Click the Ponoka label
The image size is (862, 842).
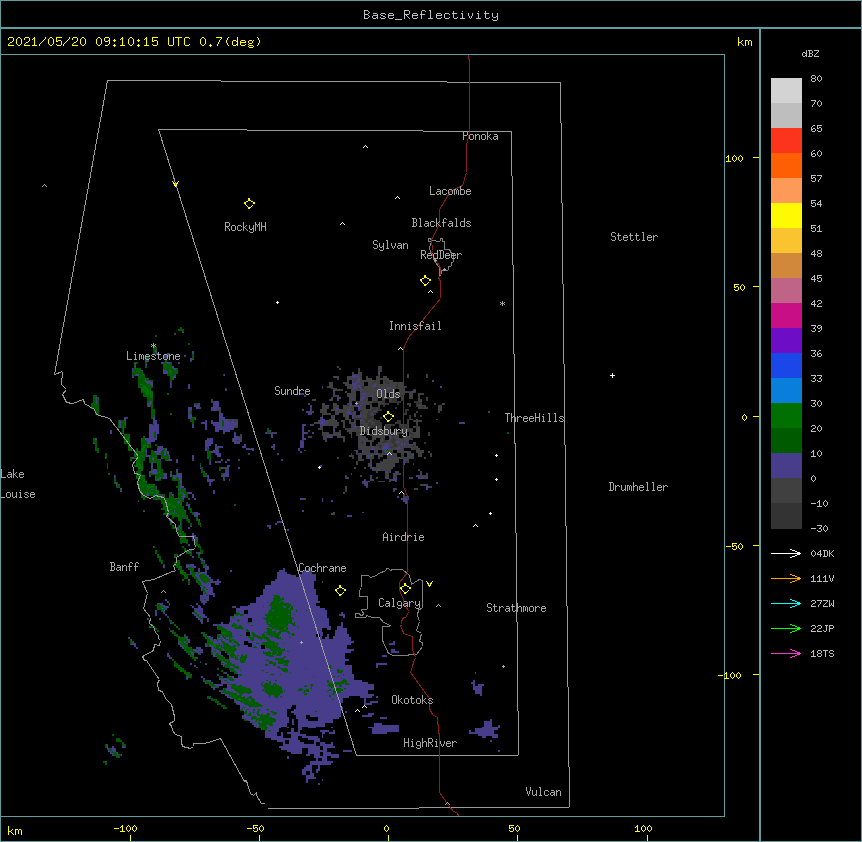point(480,136)
